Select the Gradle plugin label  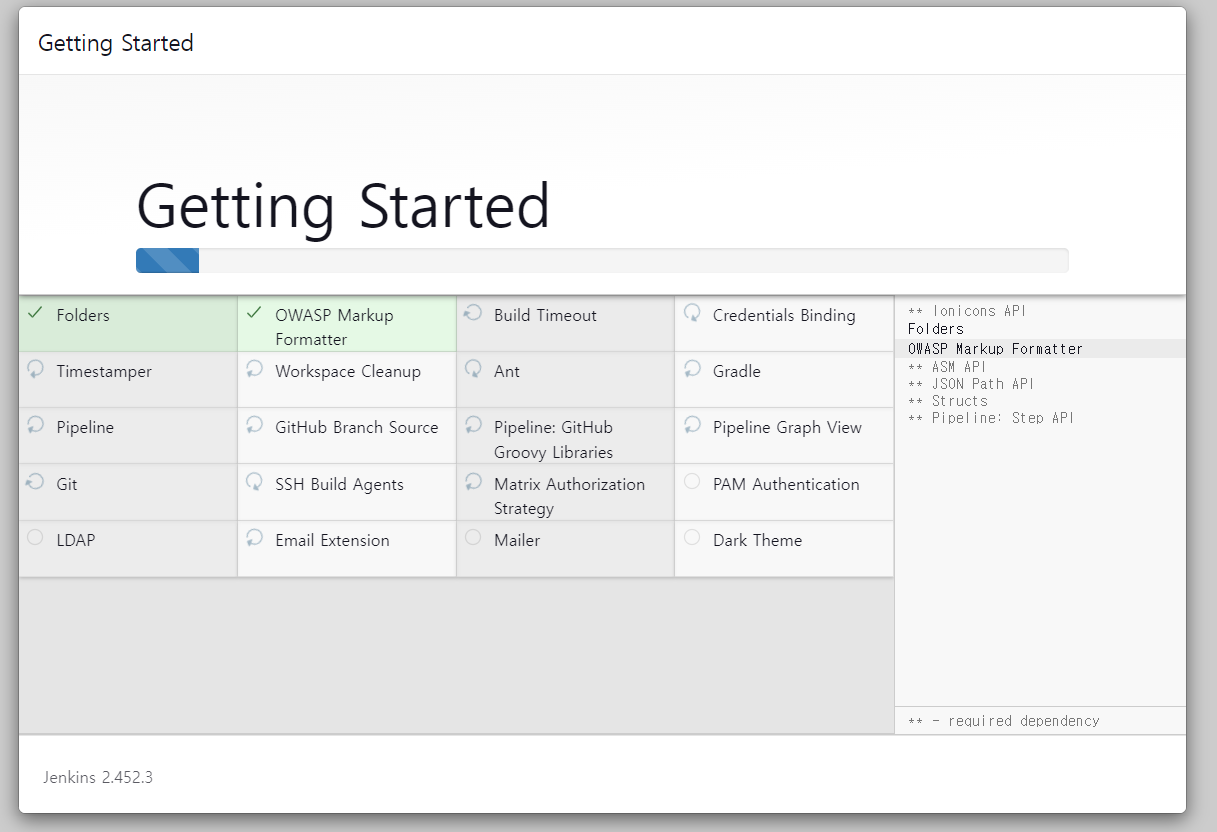(x=737, y=371)
